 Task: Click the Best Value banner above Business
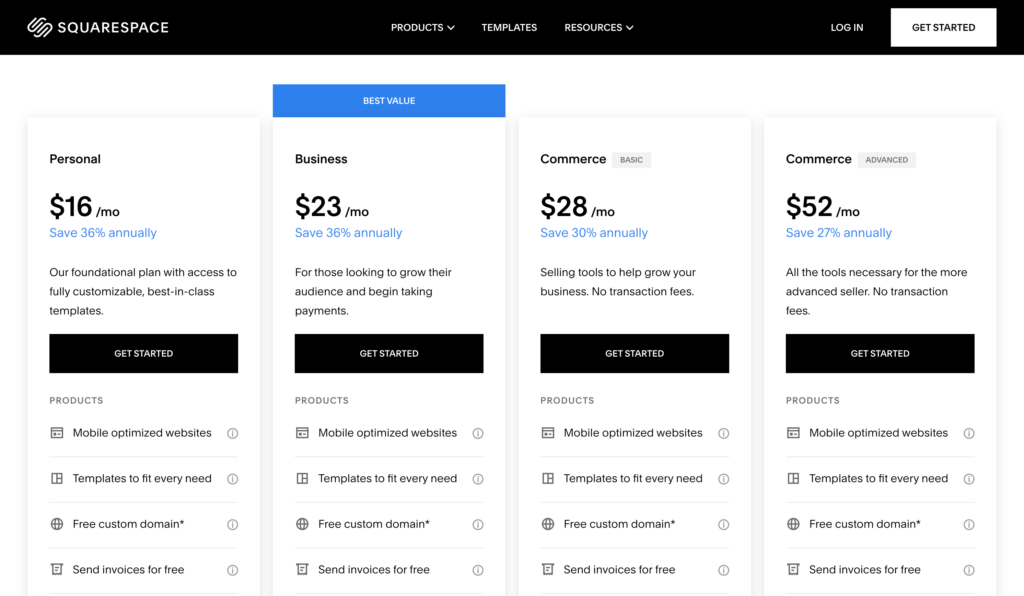[388, 100]
